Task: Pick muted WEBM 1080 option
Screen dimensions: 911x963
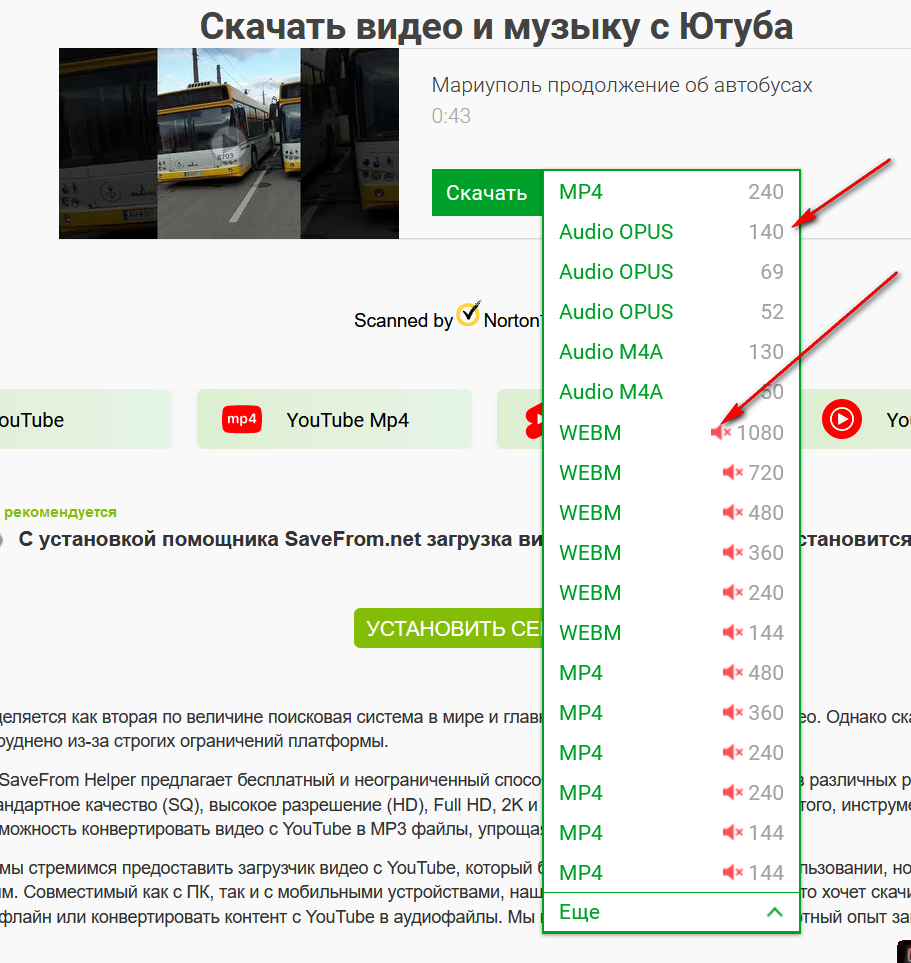Action: coord(671,432)
